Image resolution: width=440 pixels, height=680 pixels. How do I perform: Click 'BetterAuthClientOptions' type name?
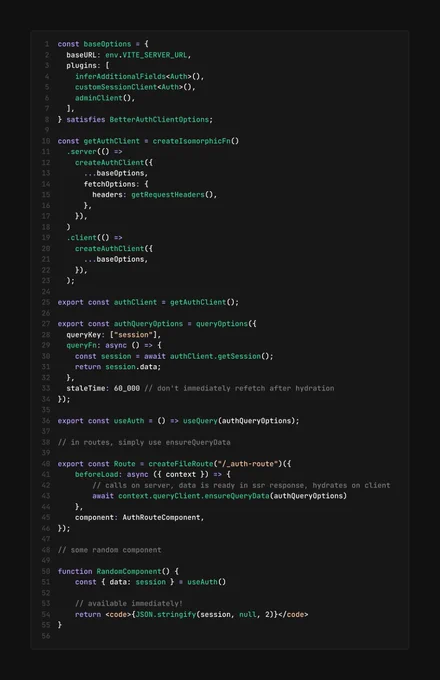click(x=159, y=120)
